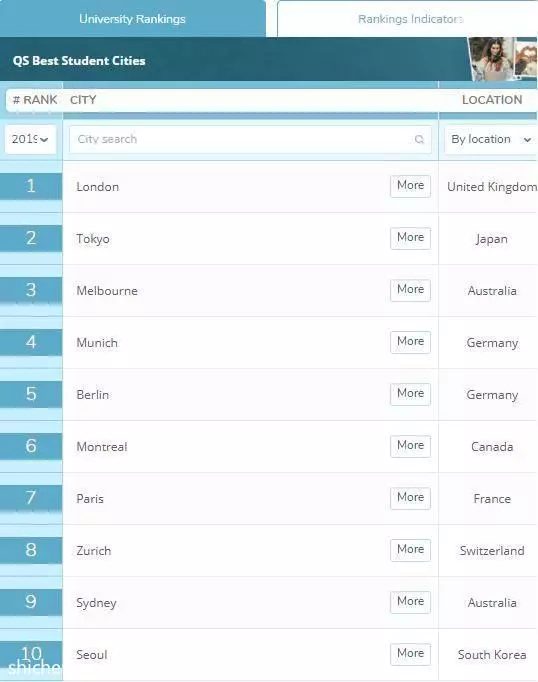Click More button for Tokyo

[410, 238]
